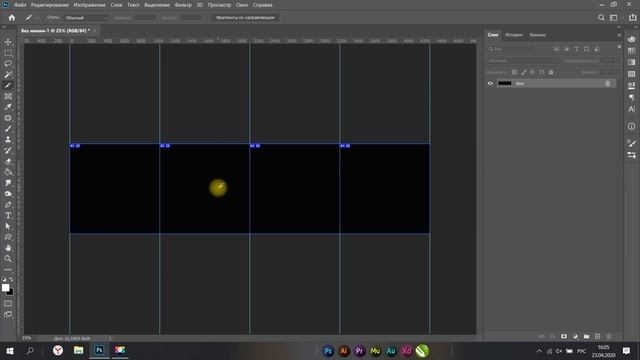Viewport: 640px width, 360px height.
Task: Select the Brush tool
Action: tap(8, 129)
